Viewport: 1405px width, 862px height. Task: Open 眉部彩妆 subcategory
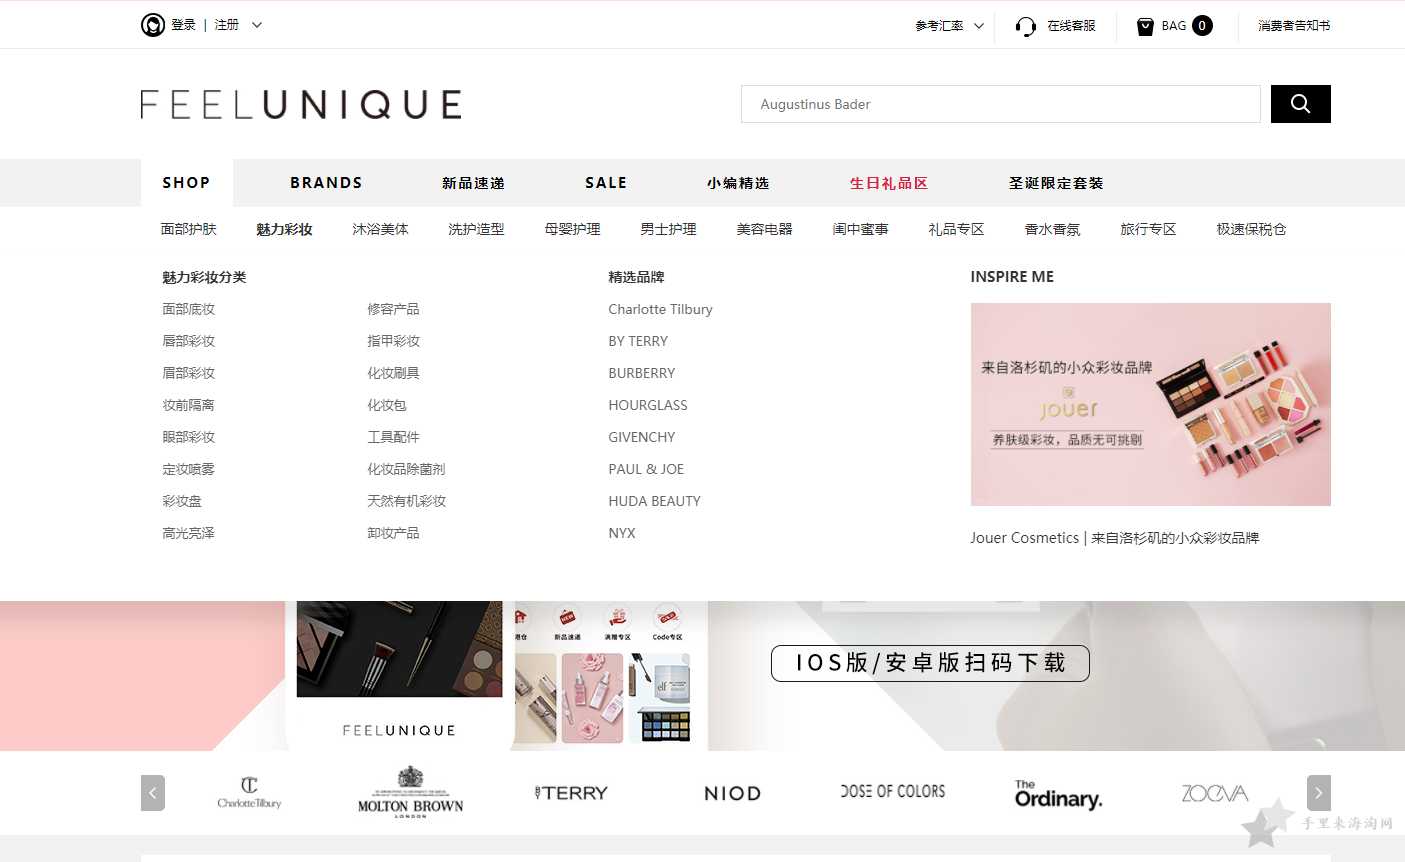pyautogui.click(x=189, y=373)
